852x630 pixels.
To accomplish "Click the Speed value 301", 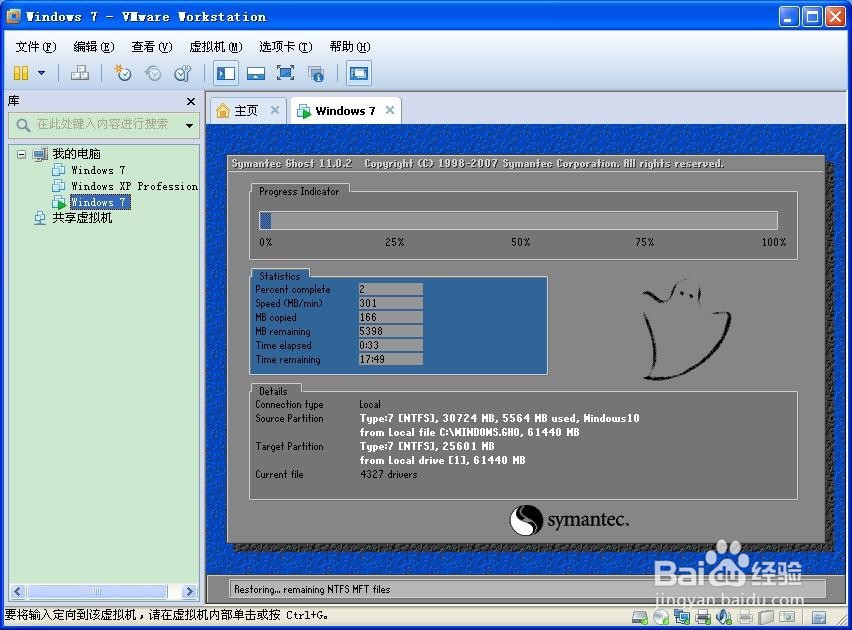I will (x=390, y=303).
